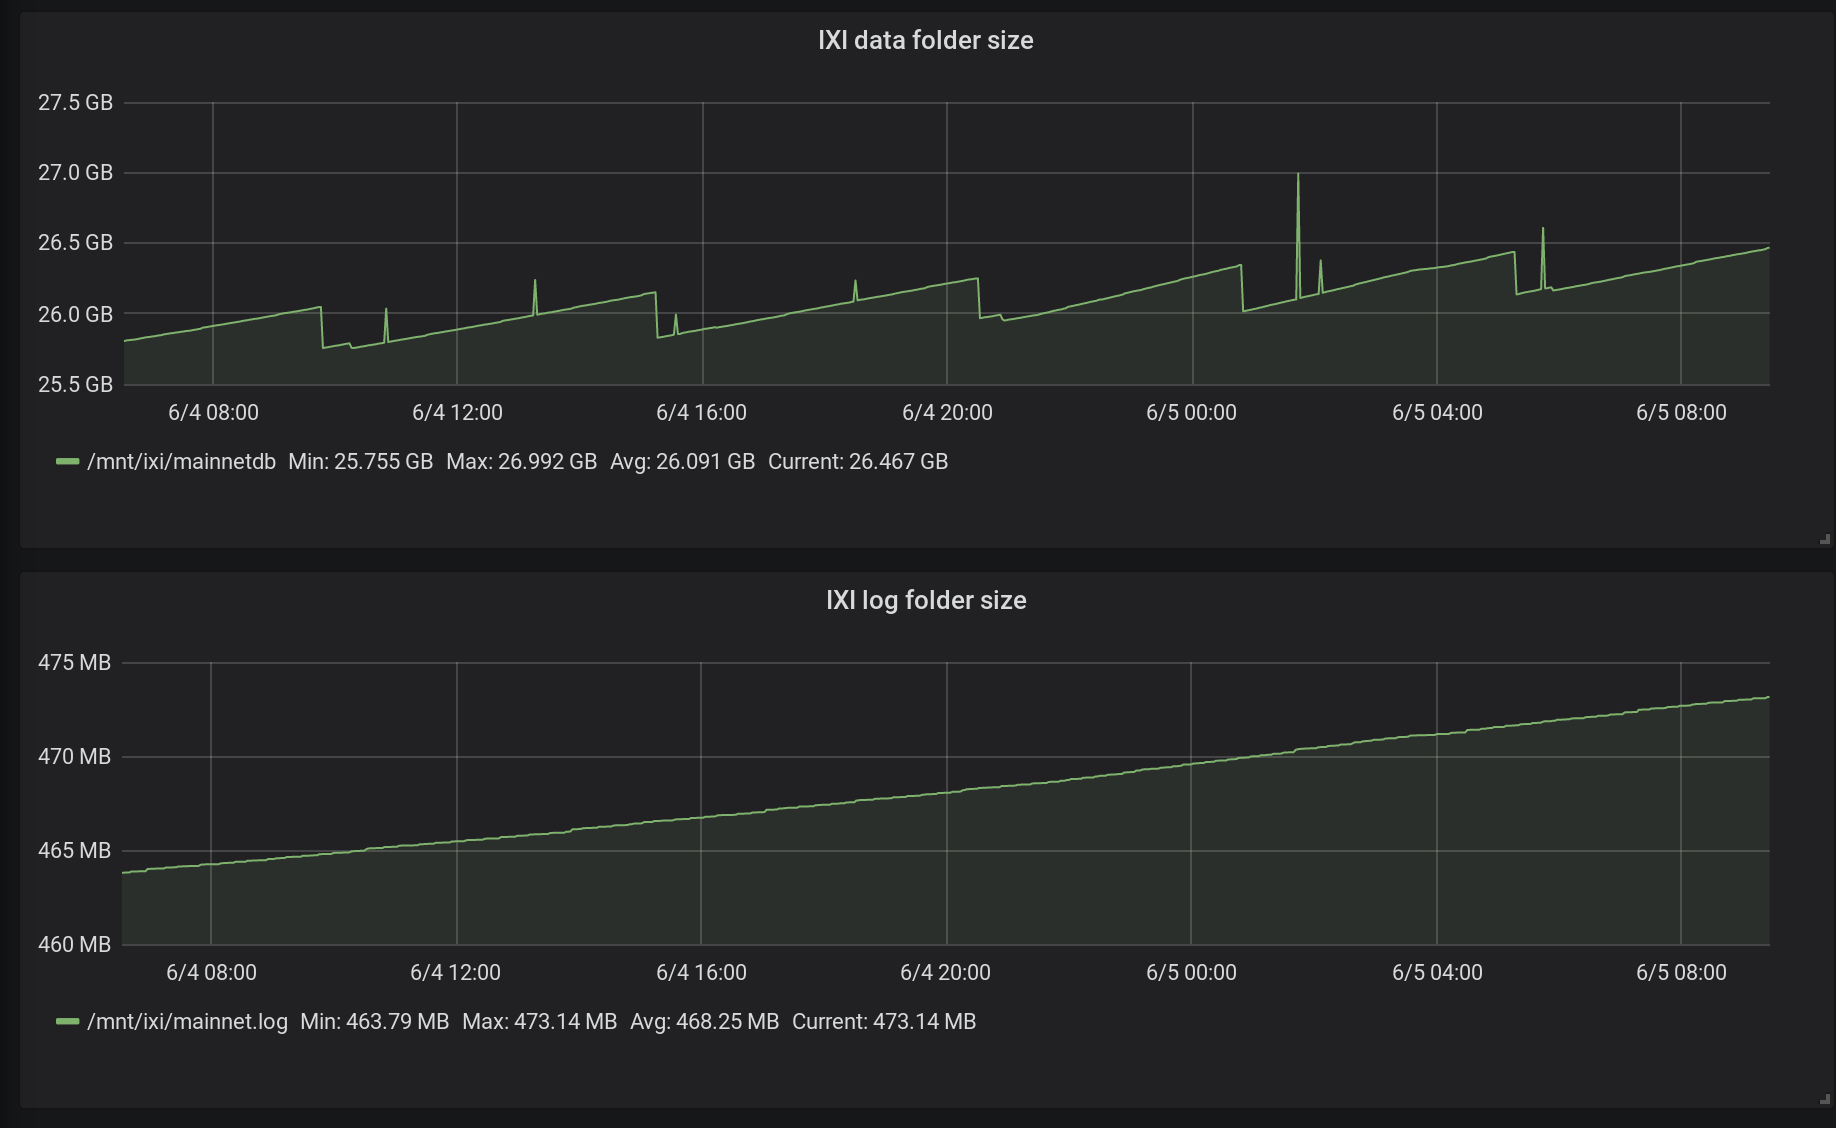Viewport: 1836px width, 1128px height.
Task: Click the '6/5 00:00' label on data folder graph
Action: pos(1191,413)
